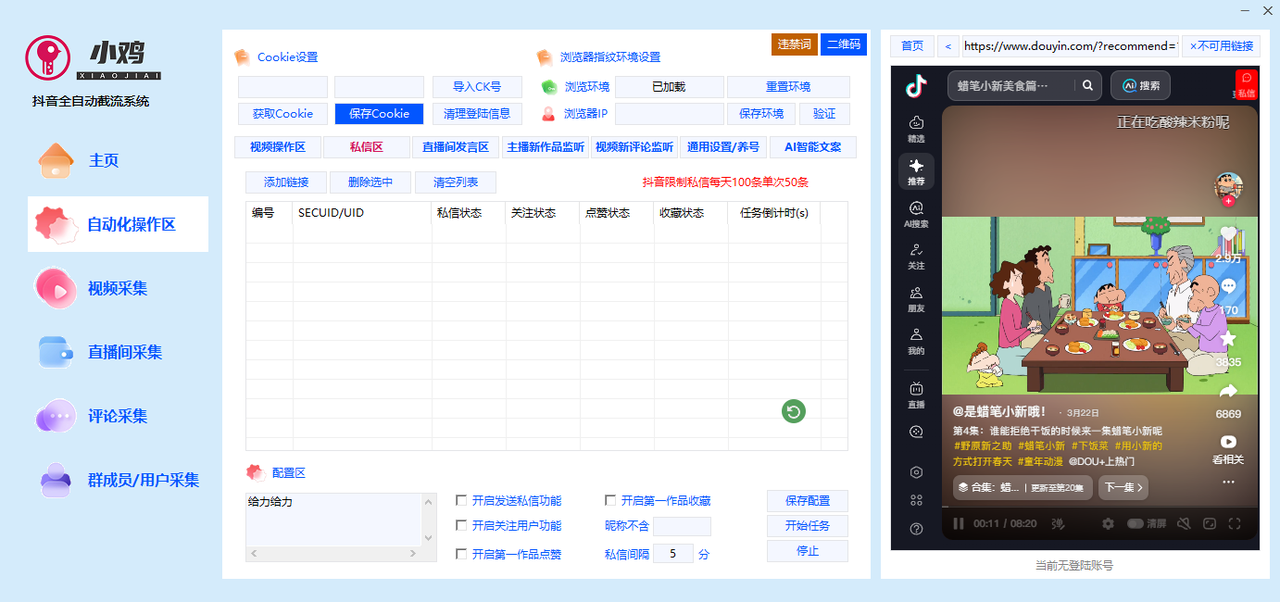Click the magnifier search icon in Douyin
This screenshot has height=602, width=1280.
point(1087,86)
